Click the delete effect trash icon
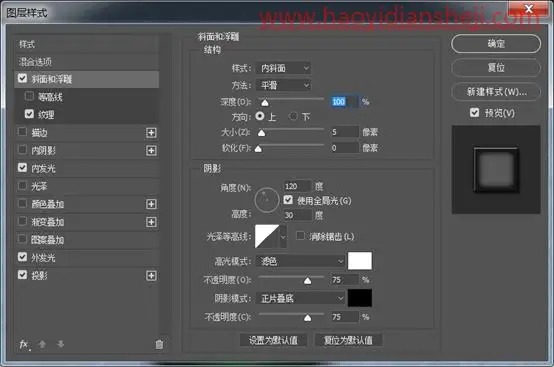The height and width of the screenshot is (367, 554). pyautogui.click(x=159, y=344)
